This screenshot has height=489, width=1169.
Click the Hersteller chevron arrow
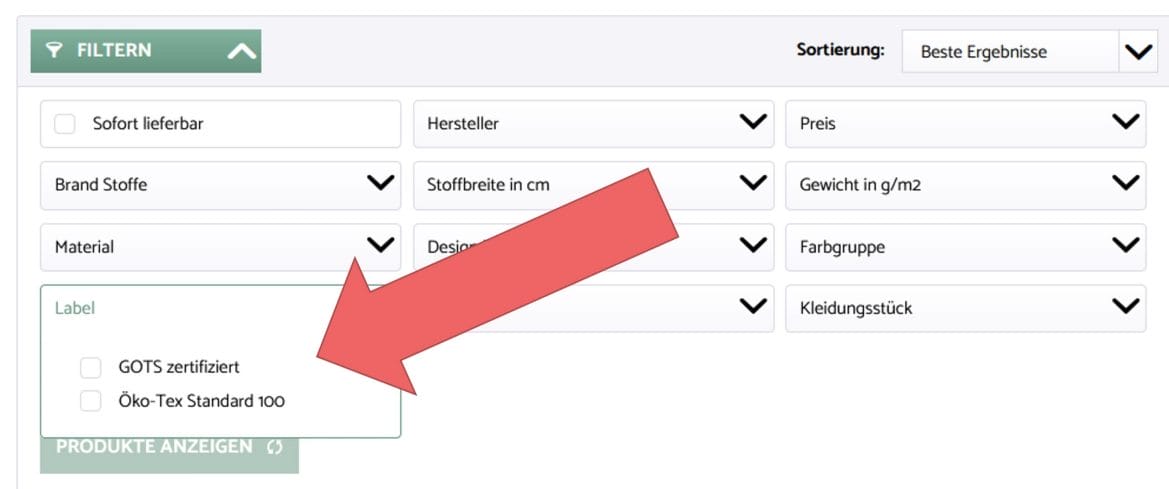click(x=752, y=123)
